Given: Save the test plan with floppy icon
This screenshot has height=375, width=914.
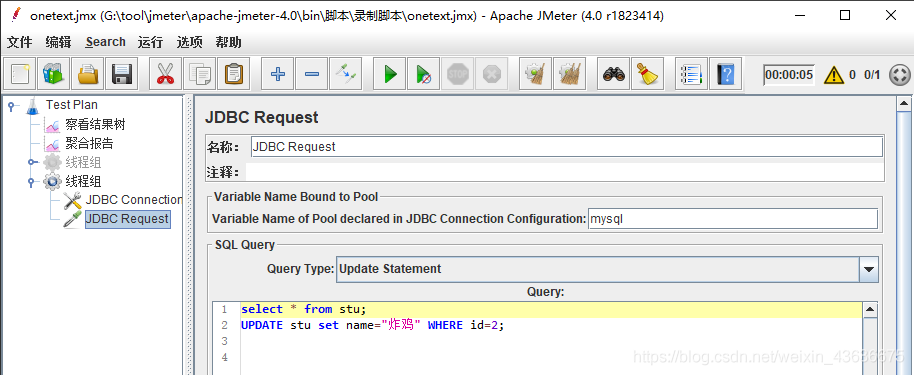Looking at the screenshot, I should coord(122,74).
